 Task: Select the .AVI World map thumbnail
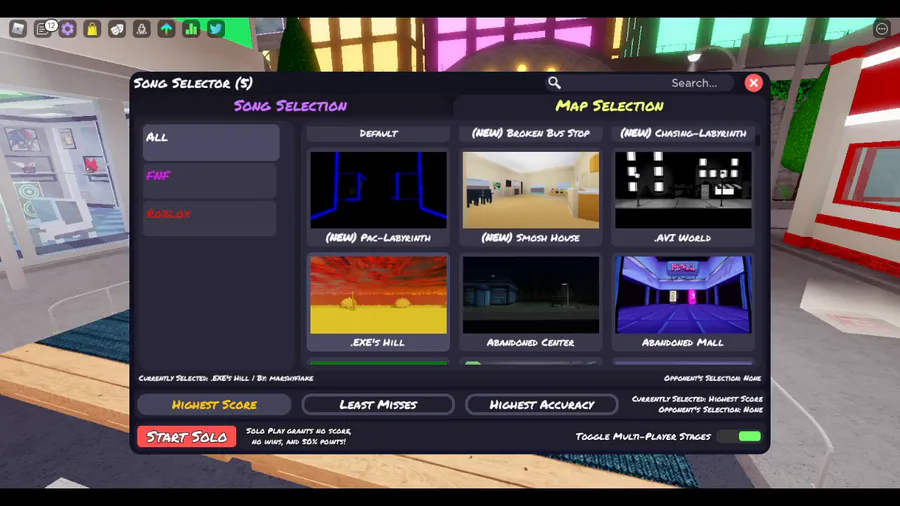coord(683,190)
